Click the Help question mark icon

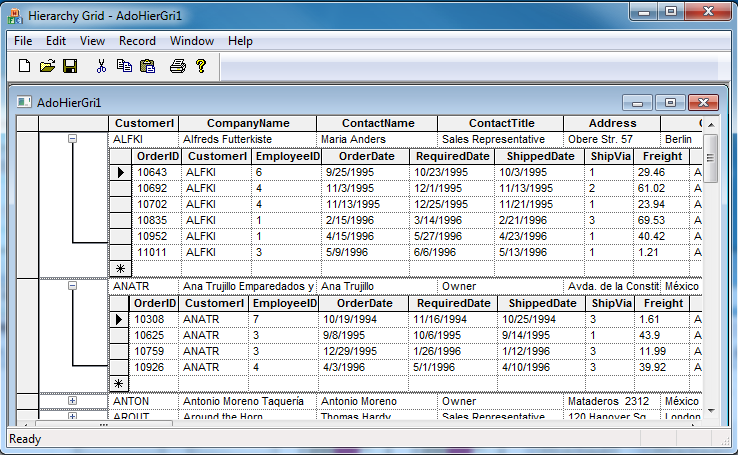pyautogui.click(x=200, y=67)
